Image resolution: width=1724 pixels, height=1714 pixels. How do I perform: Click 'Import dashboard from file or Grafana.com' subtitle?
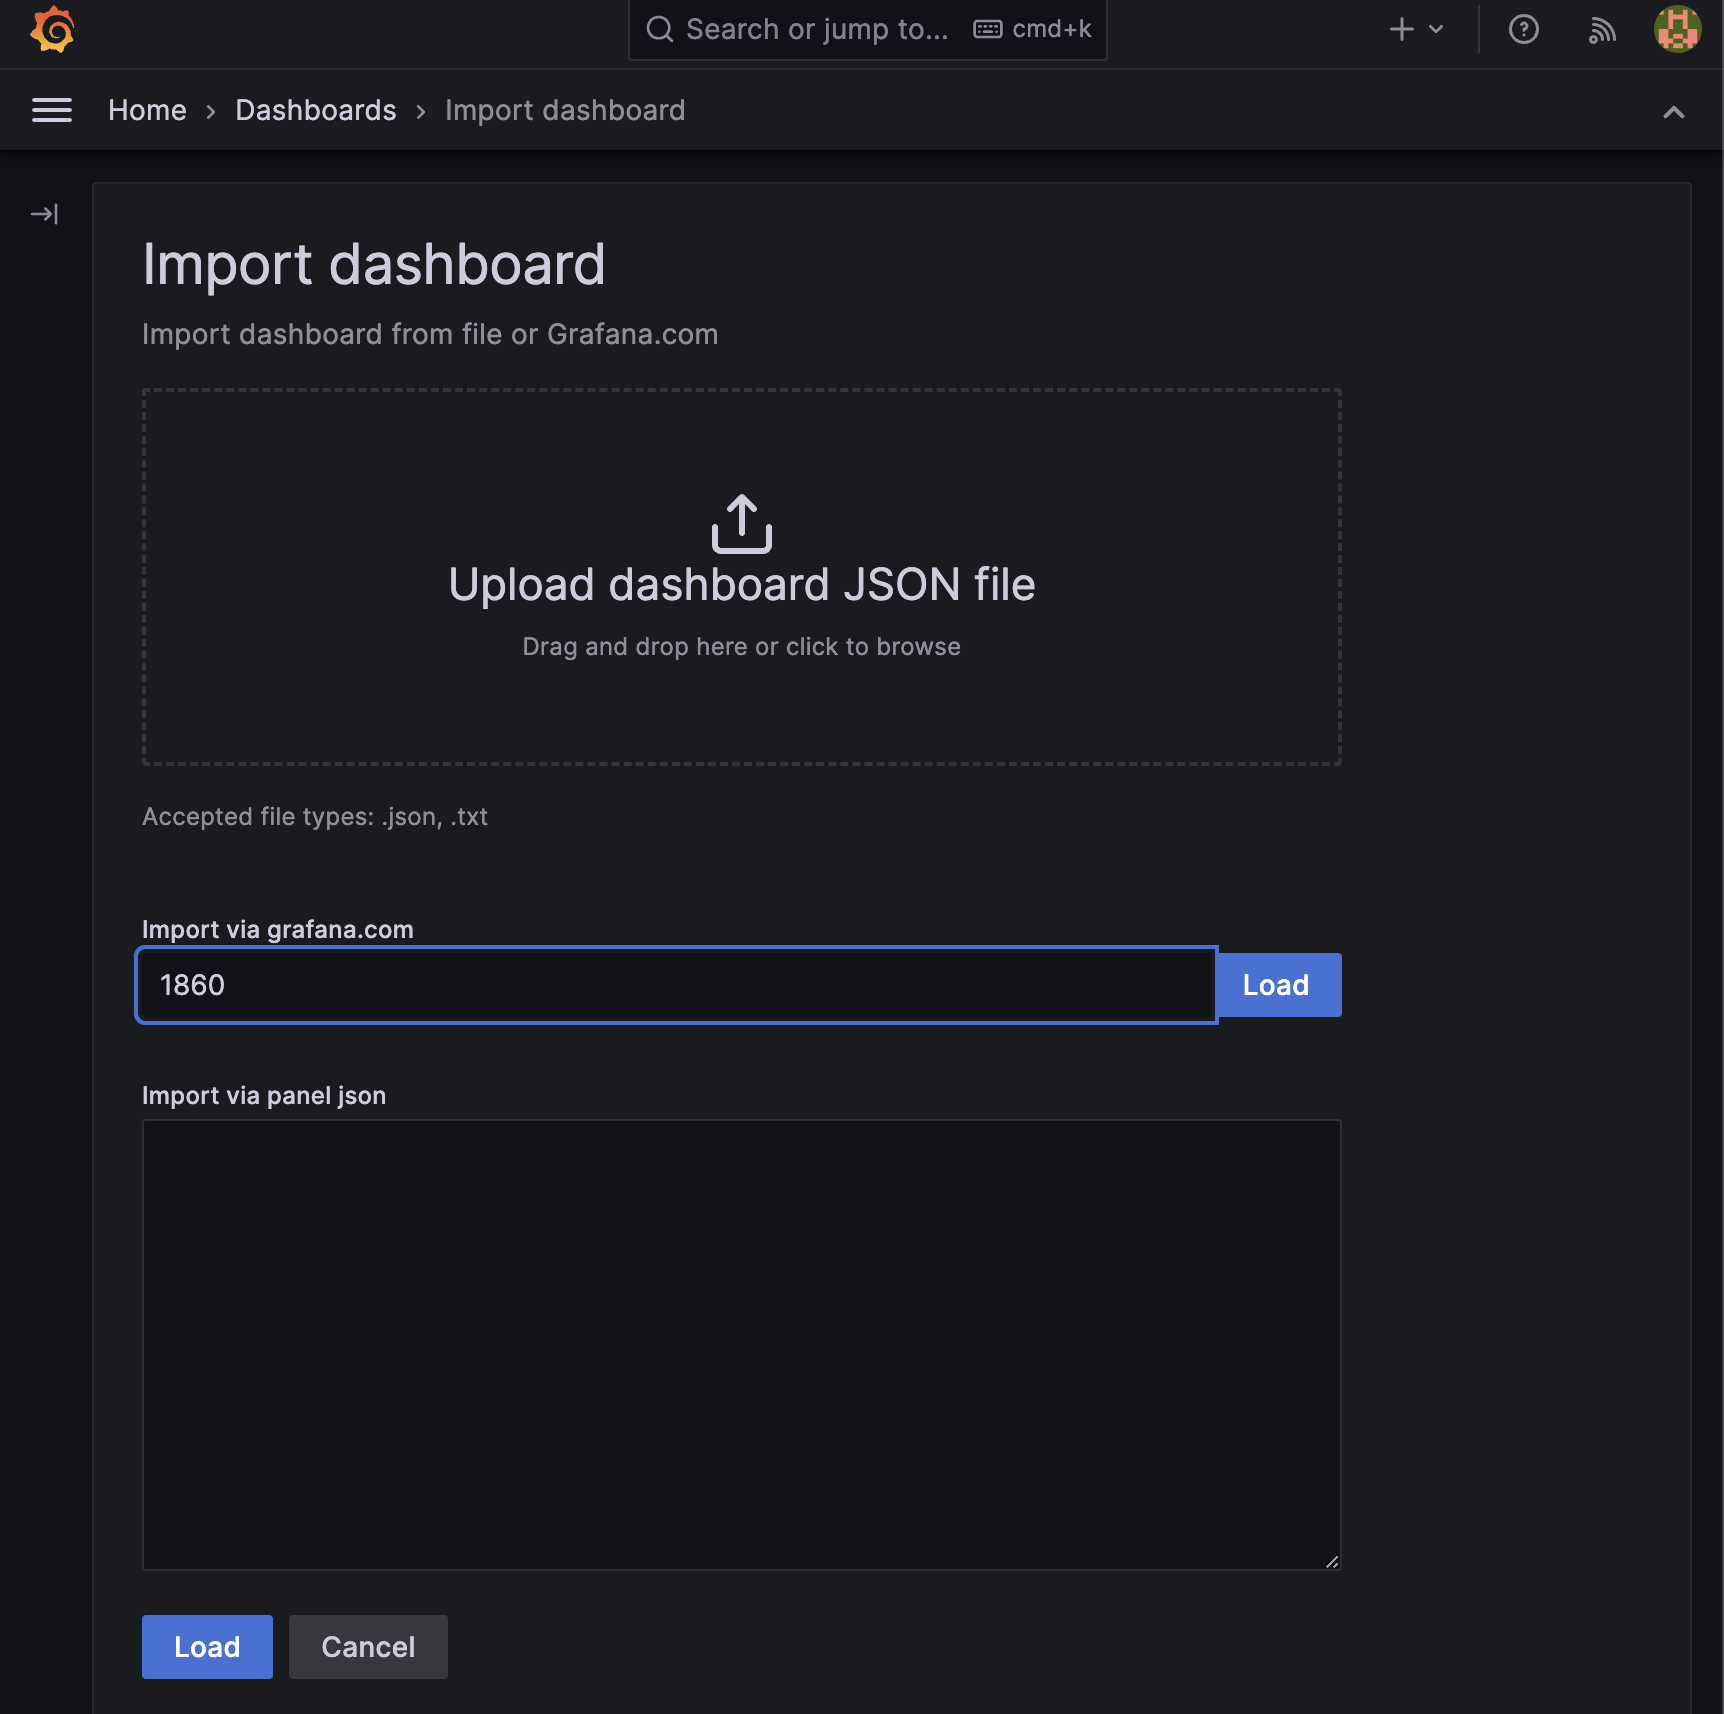pos(430,334)
